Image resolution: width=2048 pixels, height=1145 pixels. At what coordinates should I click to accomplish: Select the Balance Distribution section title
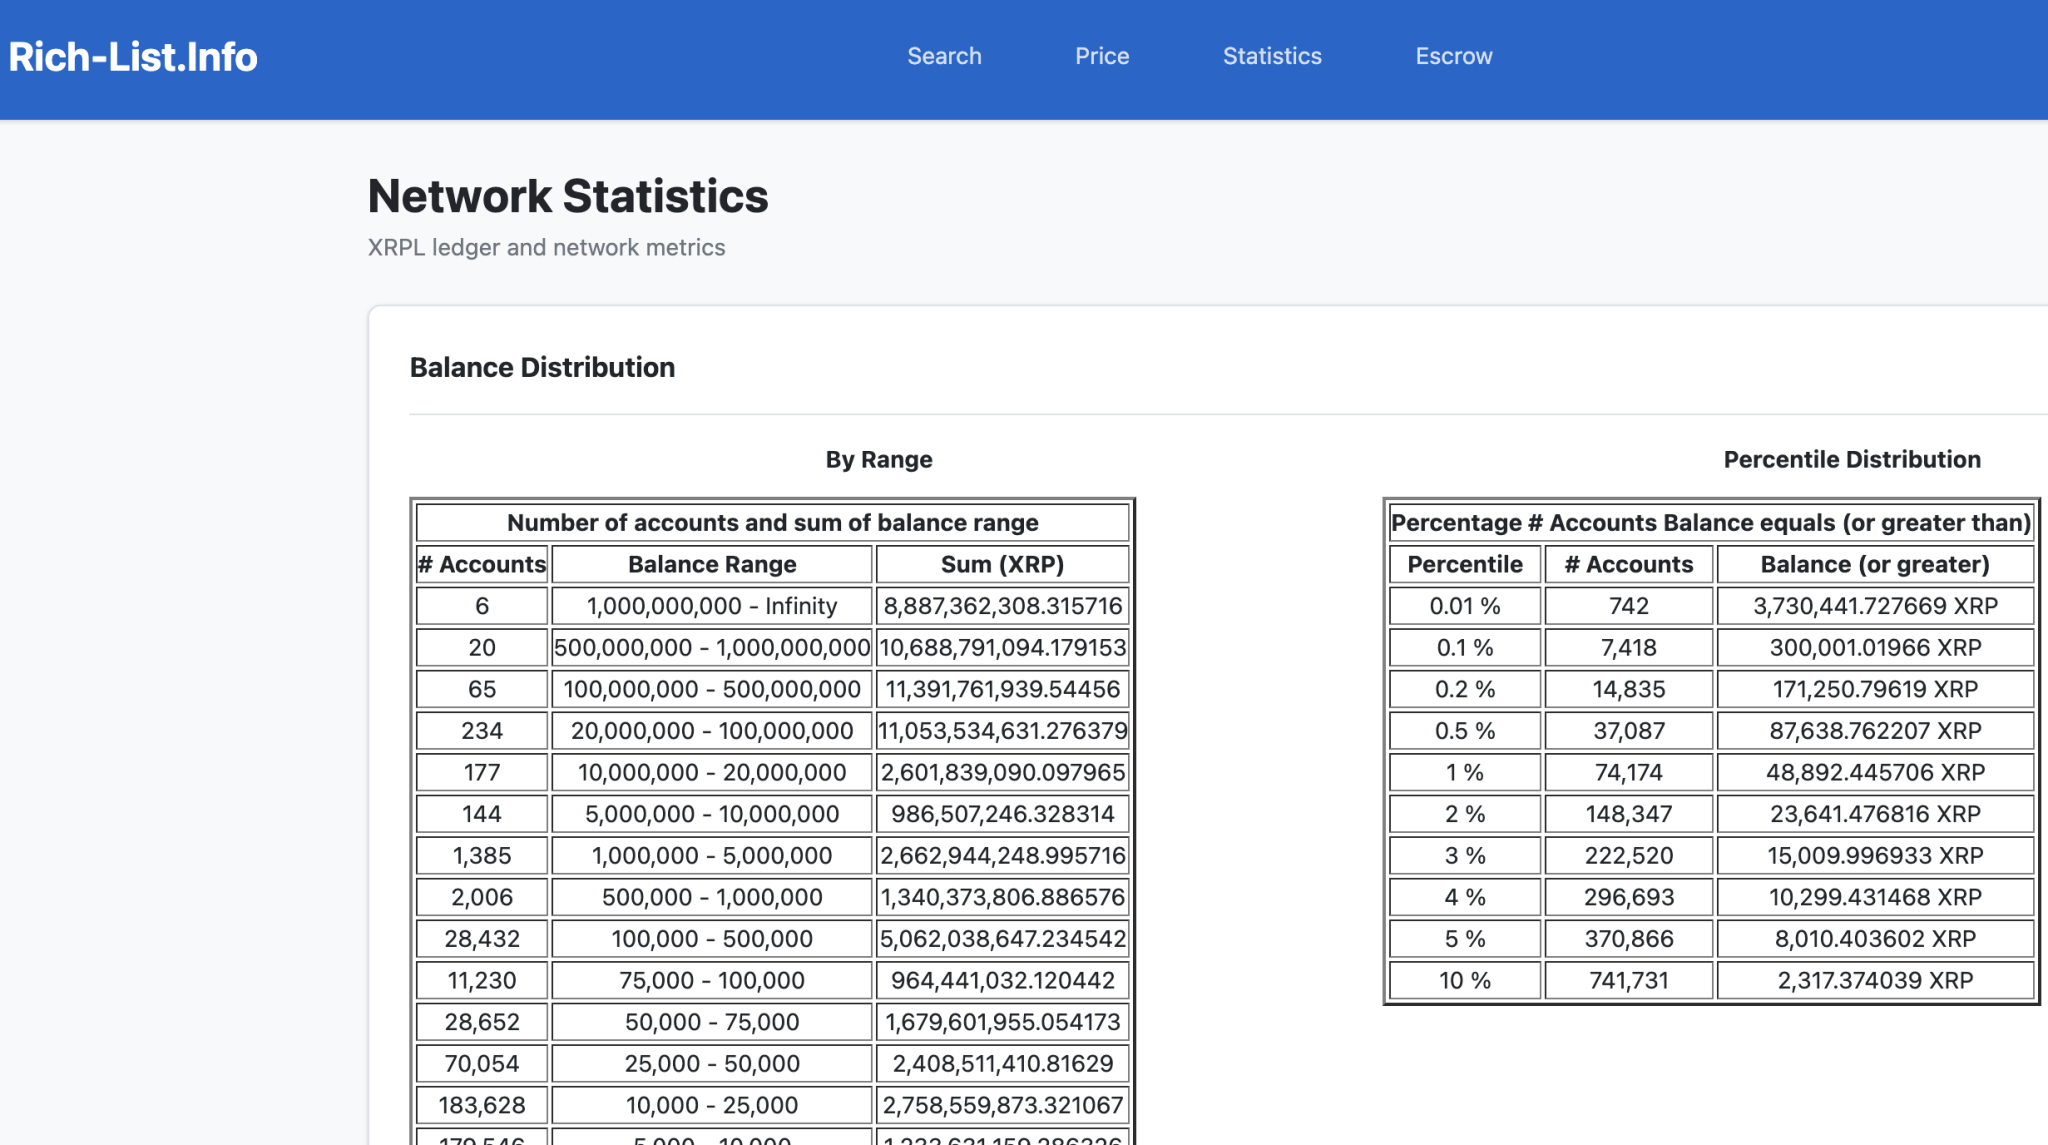click(542, 367)
